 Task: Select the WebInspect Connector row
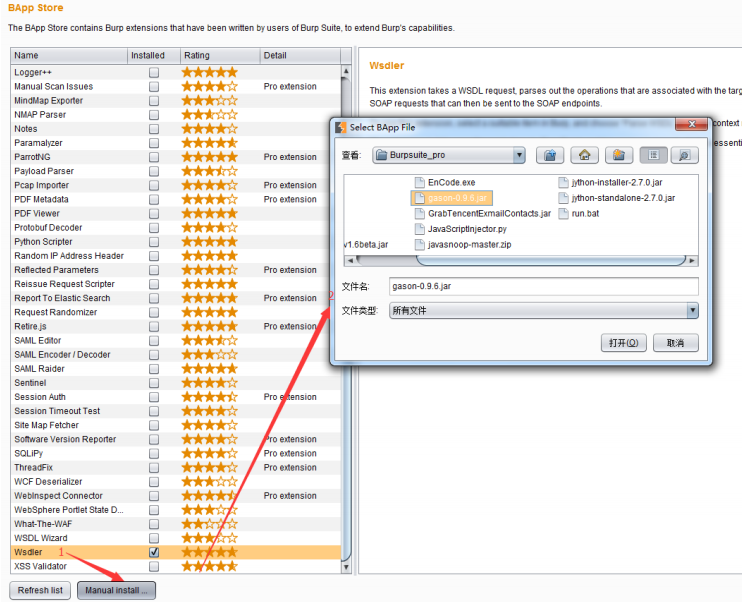pos(176,496)
